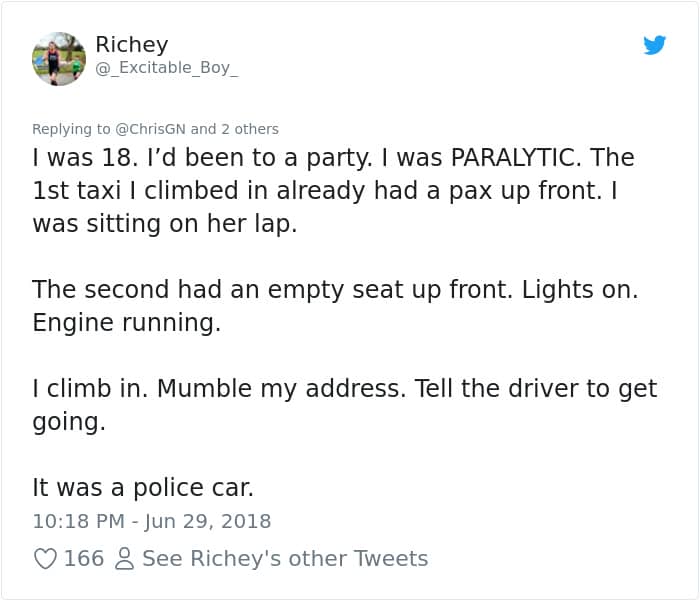Image resolution: width=700 pixels, height=601 pixels.
Task: Click the "Replying to" label text
Action: pos(72,128)
